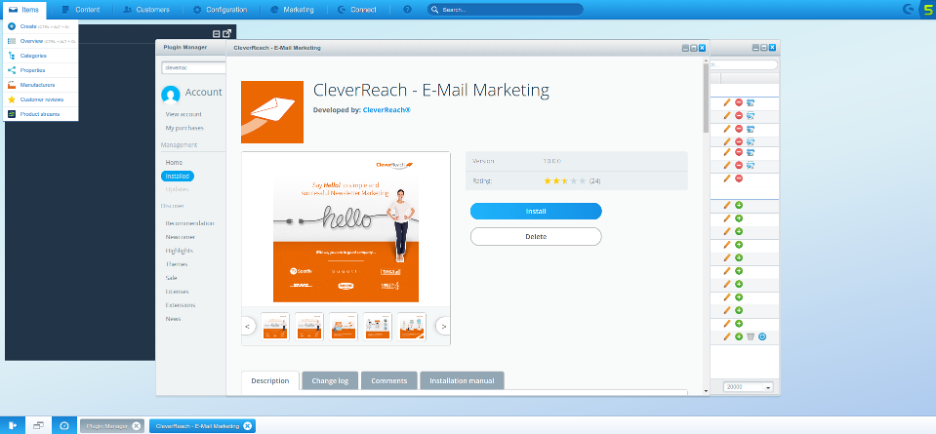Click the dashboard gauge icon in the bottom taskbar

click(x=64, y=425)
